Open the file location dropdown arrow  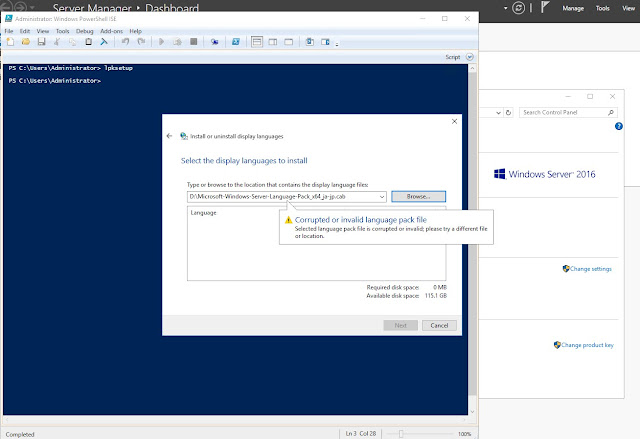[x=382, y=197]
